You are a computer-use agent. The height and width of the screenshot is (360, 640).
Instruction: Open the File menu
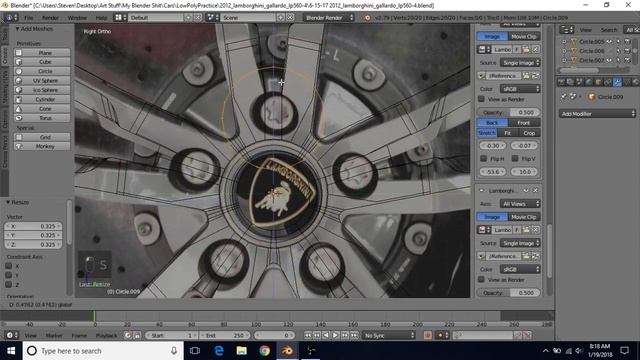coord(29,18)
